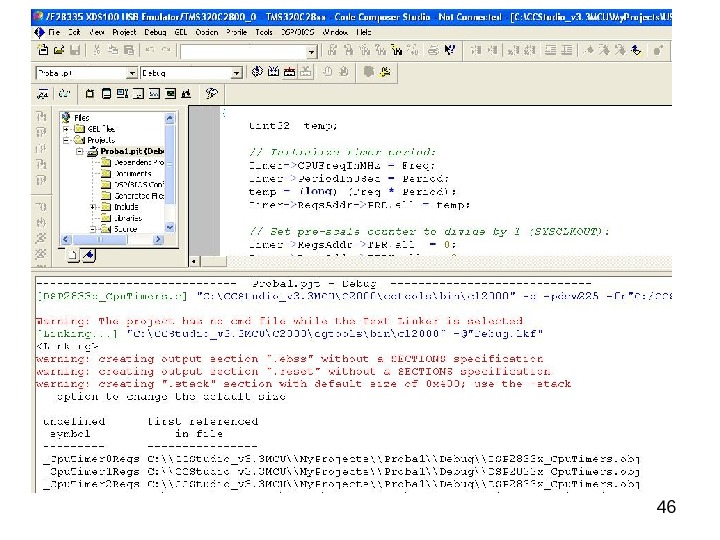Open the GEL menu
Image resolution: width=720 pixels, height=540 pixels.
[180, 32]
